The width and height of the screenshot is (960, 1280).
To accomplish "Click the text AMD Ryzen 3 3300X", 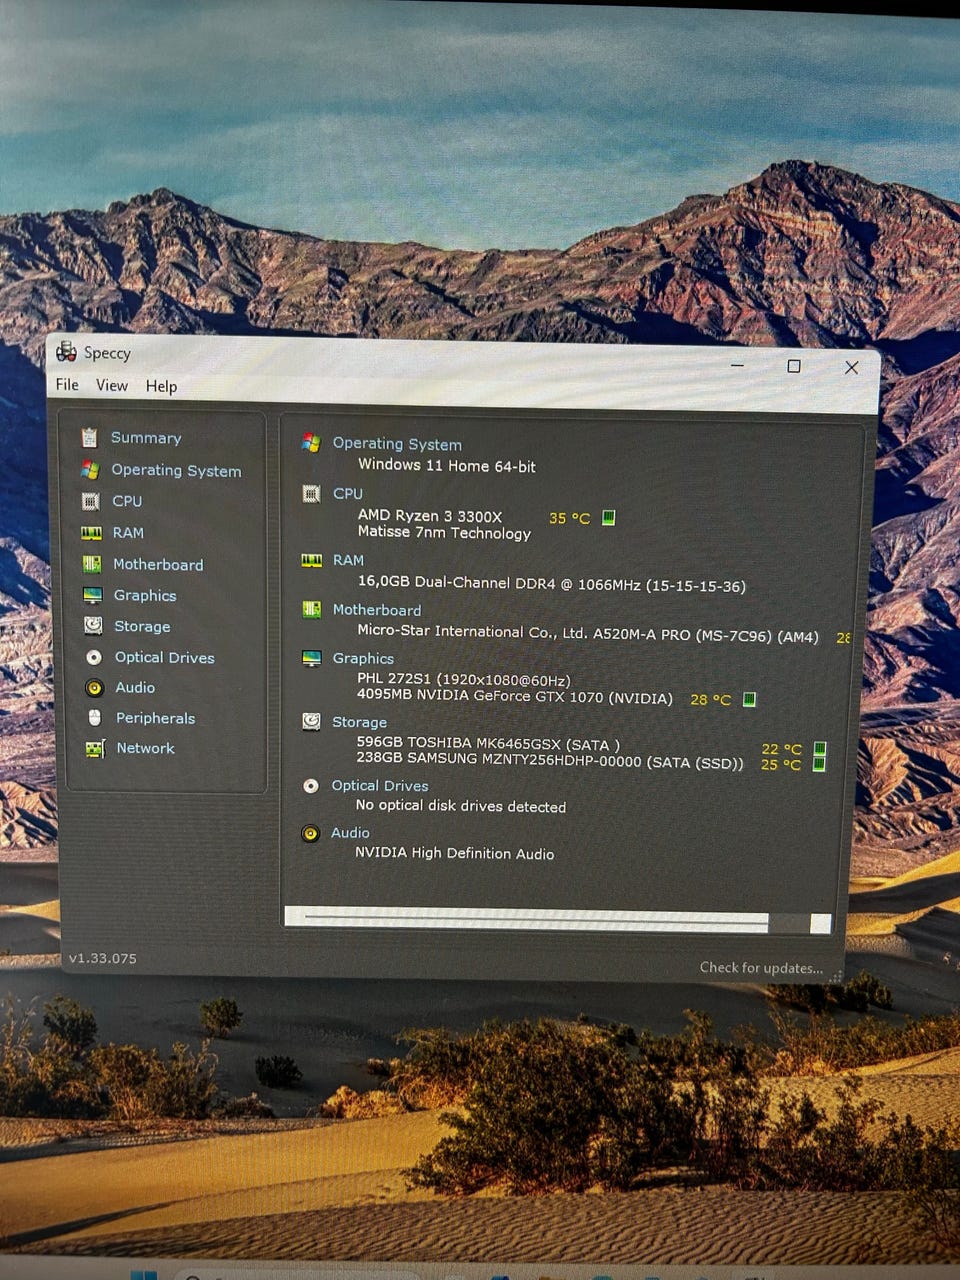I will tap(430, 516).
